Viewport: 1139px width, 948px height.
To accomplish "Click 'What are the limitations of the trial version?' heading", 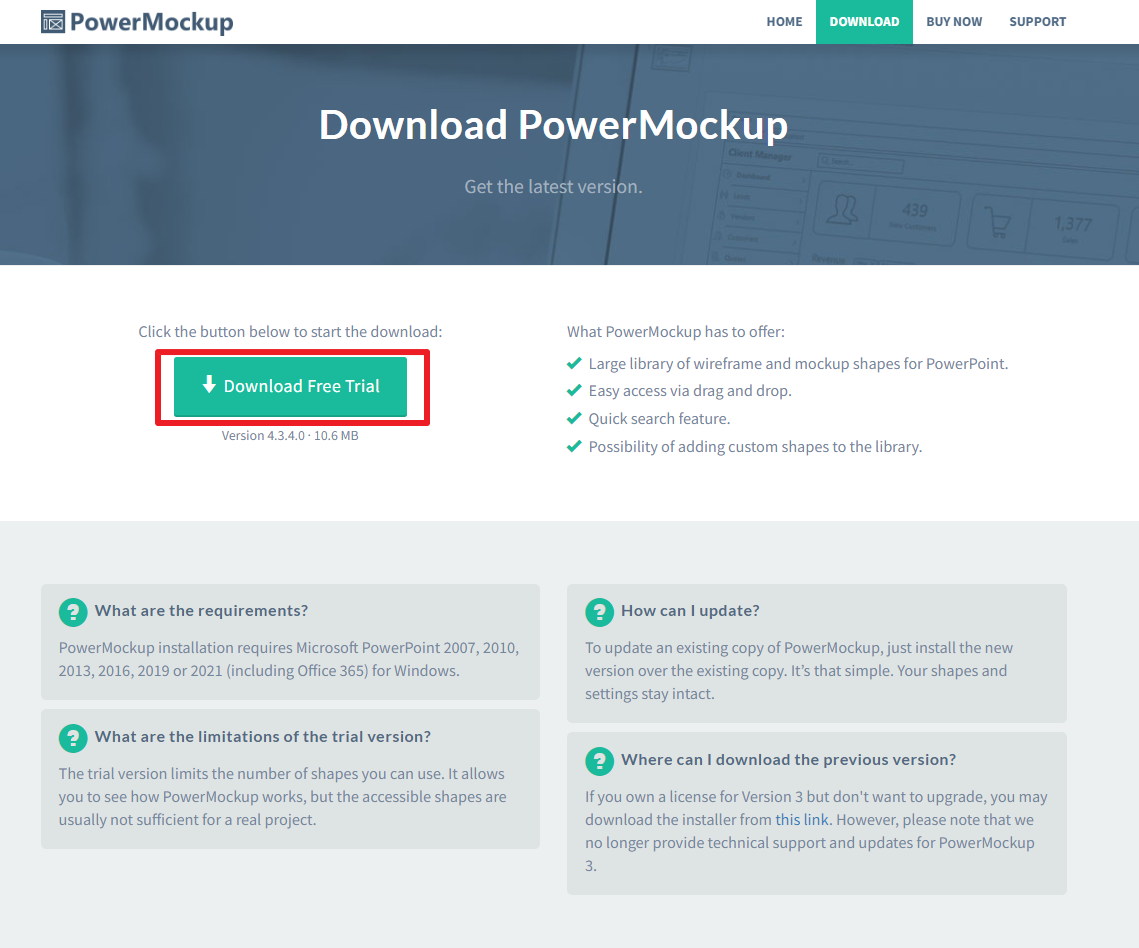I will click(x=262, y=737).
